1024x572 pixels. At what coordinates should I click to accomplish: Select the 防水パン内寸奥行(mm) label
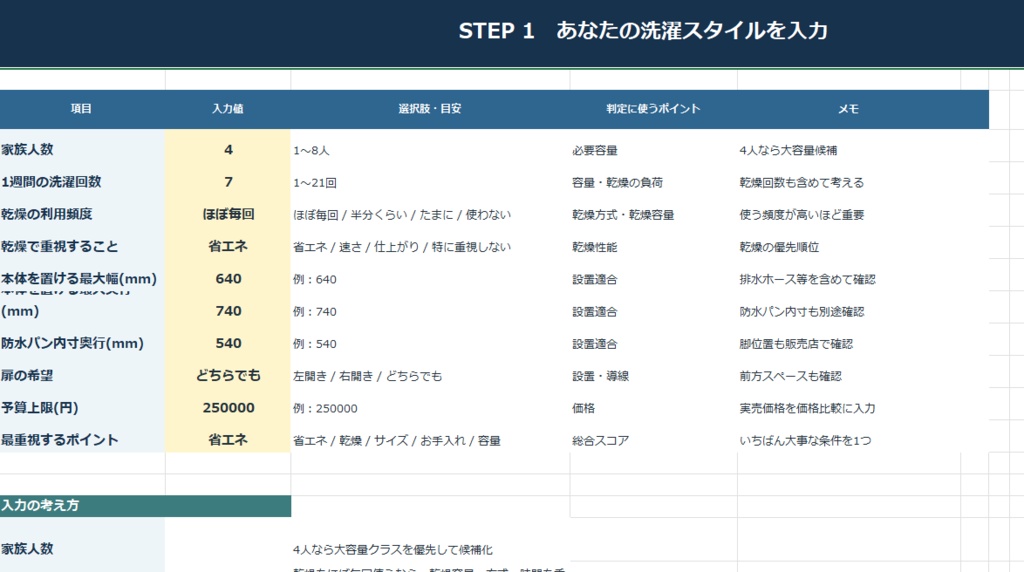pos(72,343)
